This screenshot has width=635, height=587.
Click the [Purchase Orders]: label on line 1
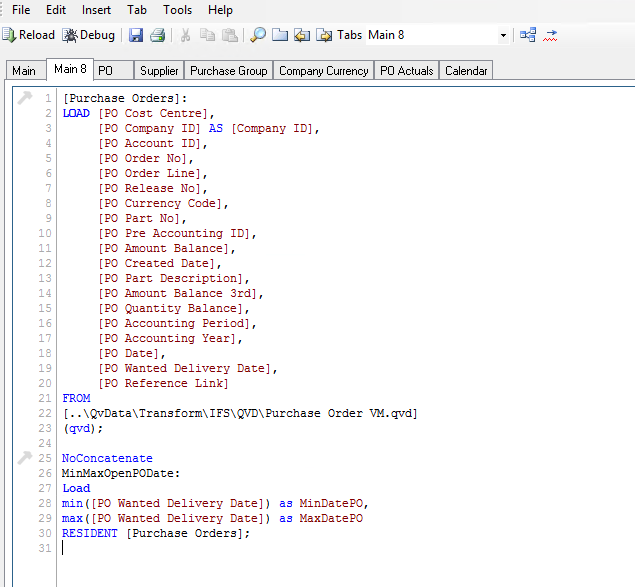tap(125, 98)
